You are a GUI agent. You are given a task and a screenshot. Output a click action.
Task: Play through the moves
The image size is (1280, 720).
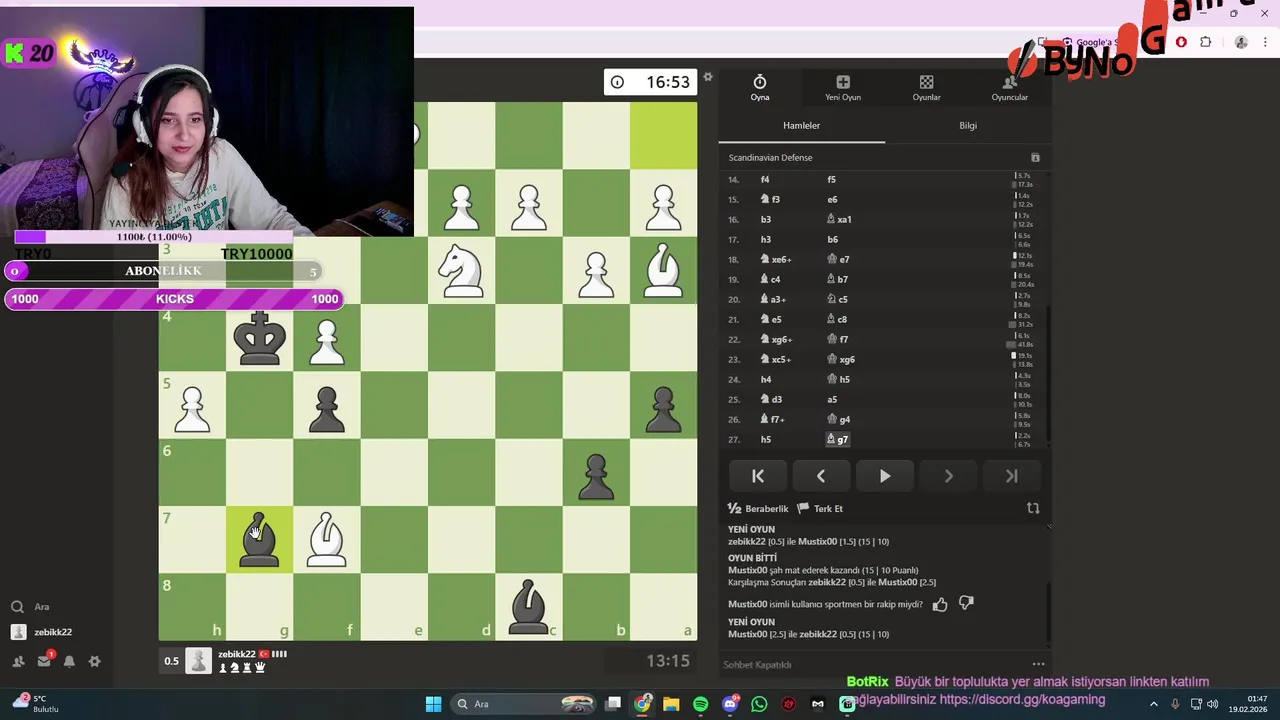coord(885,477)
